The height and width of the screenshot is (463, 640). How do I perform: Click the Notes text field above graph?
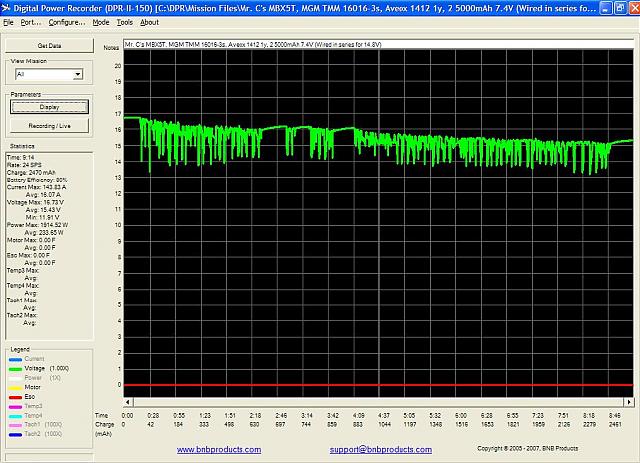click(380, 46)
